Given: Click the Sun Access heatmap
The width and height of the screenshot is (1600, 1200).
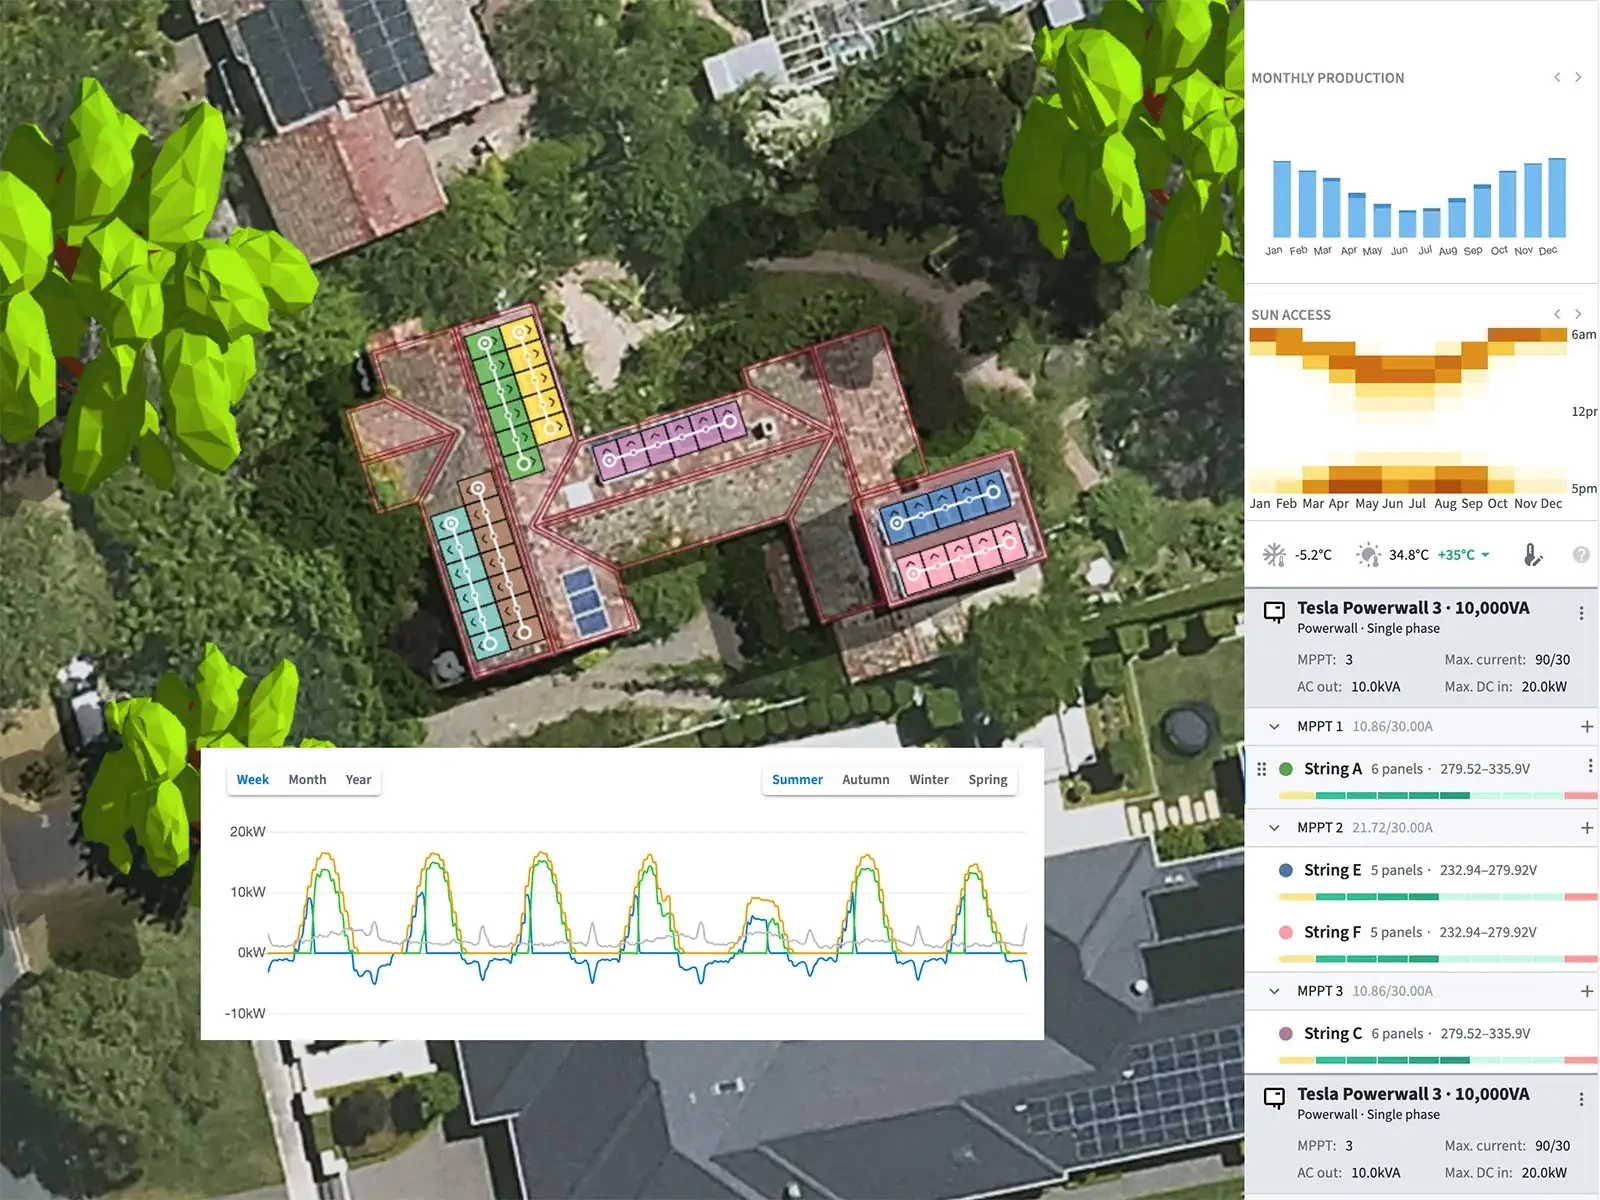Looking at the screenshot, I should pyautogui.click(x=1408, y=411).
